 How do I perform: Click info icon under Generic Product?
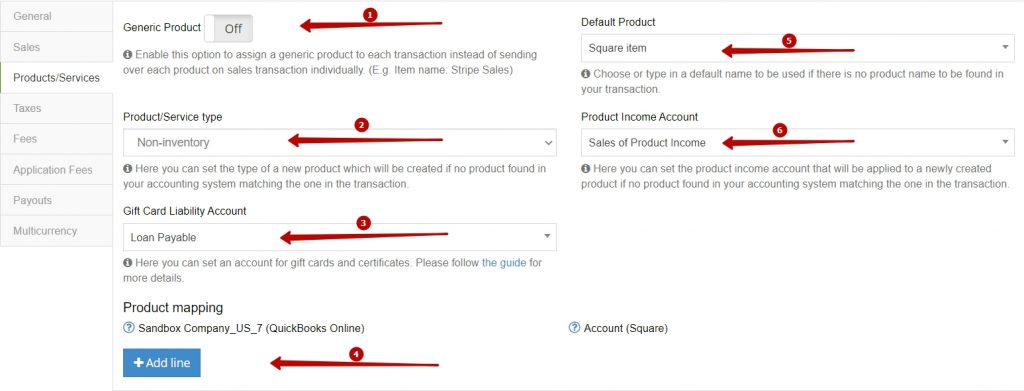[x=128, y=55]
